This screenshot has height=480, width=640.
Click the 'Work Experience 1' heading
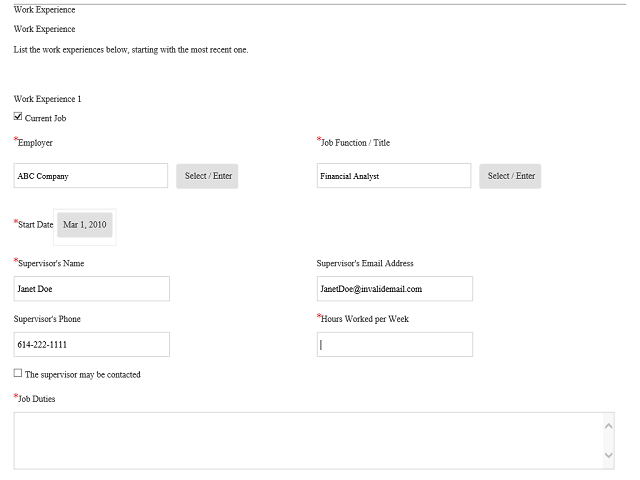click(x=47, y=99)
